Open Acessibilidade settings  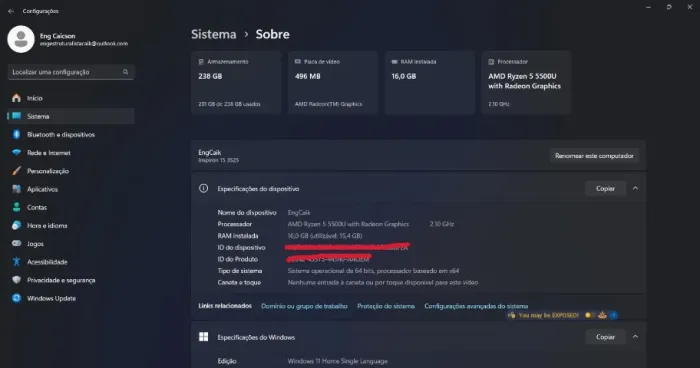tap(71, 262)
